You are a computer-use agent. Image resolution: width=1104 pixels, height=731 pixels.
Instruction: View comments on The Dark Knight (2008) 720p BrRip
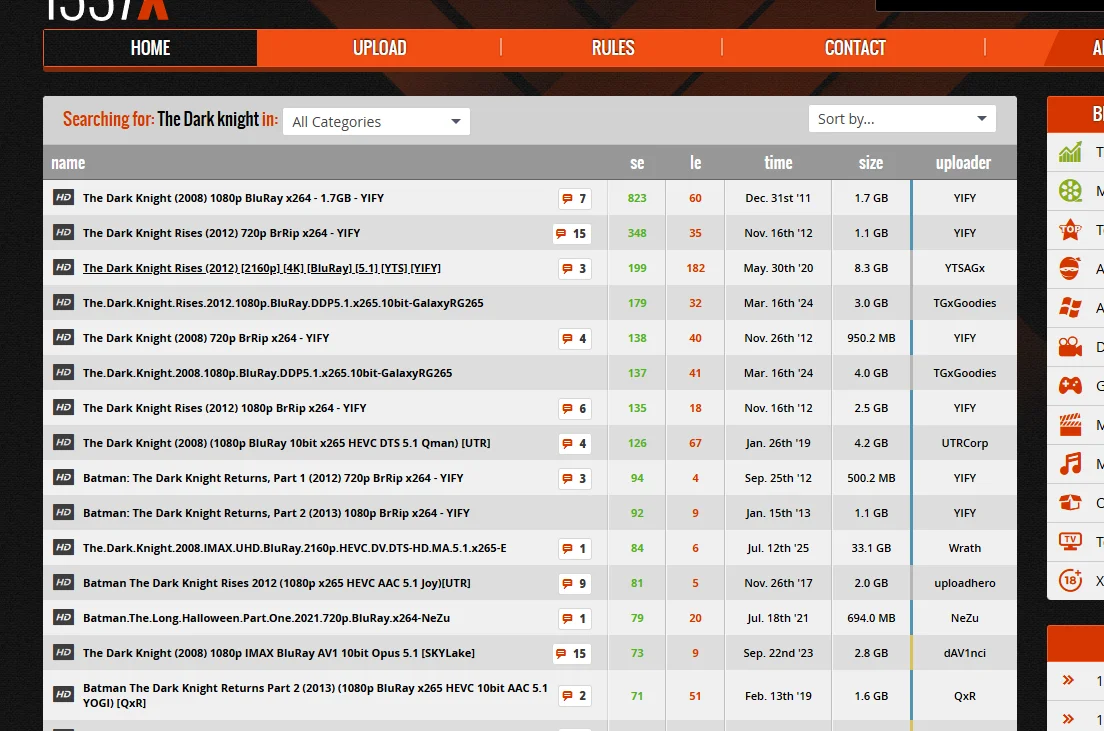point(575,339)
